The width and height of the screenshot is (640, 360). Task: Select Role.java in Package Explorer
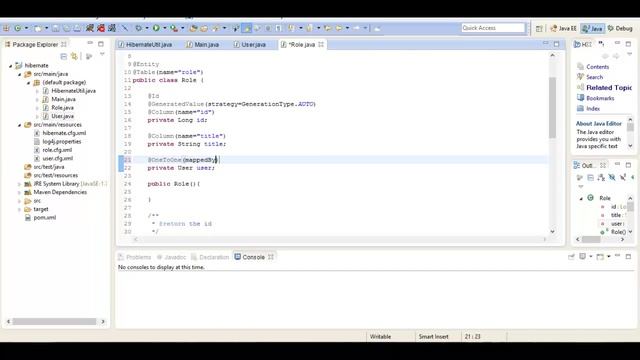[x=62, y=108]
